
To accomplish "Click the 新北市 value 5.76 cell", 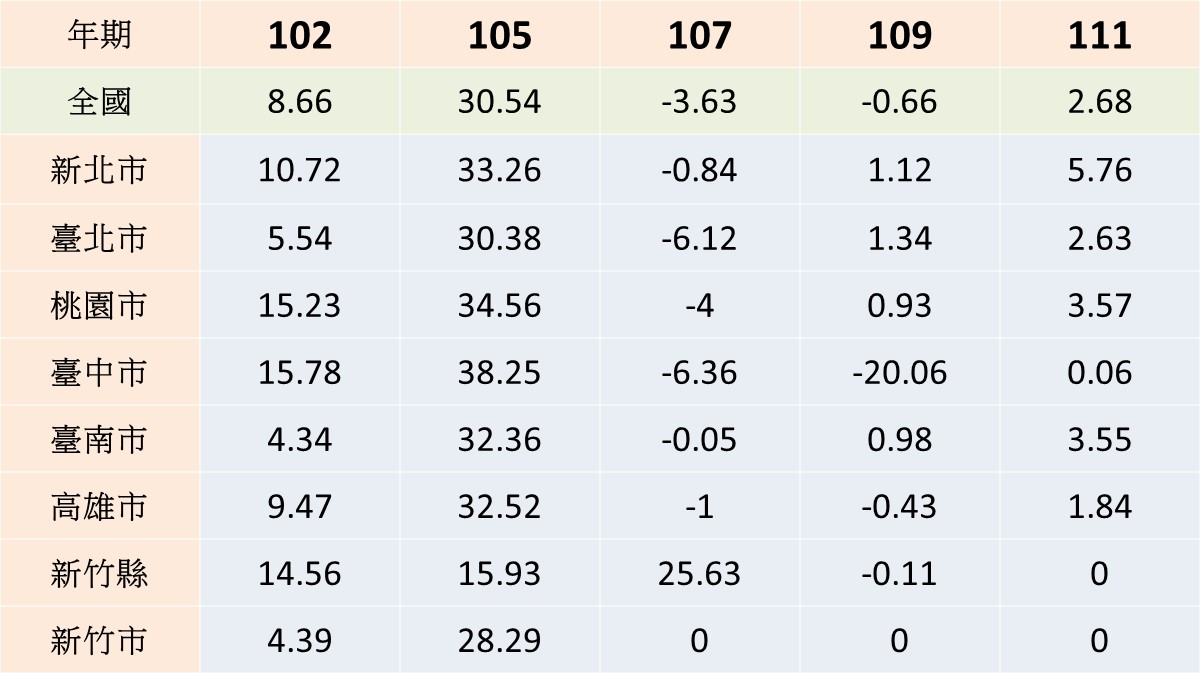I will [1100, 170].
